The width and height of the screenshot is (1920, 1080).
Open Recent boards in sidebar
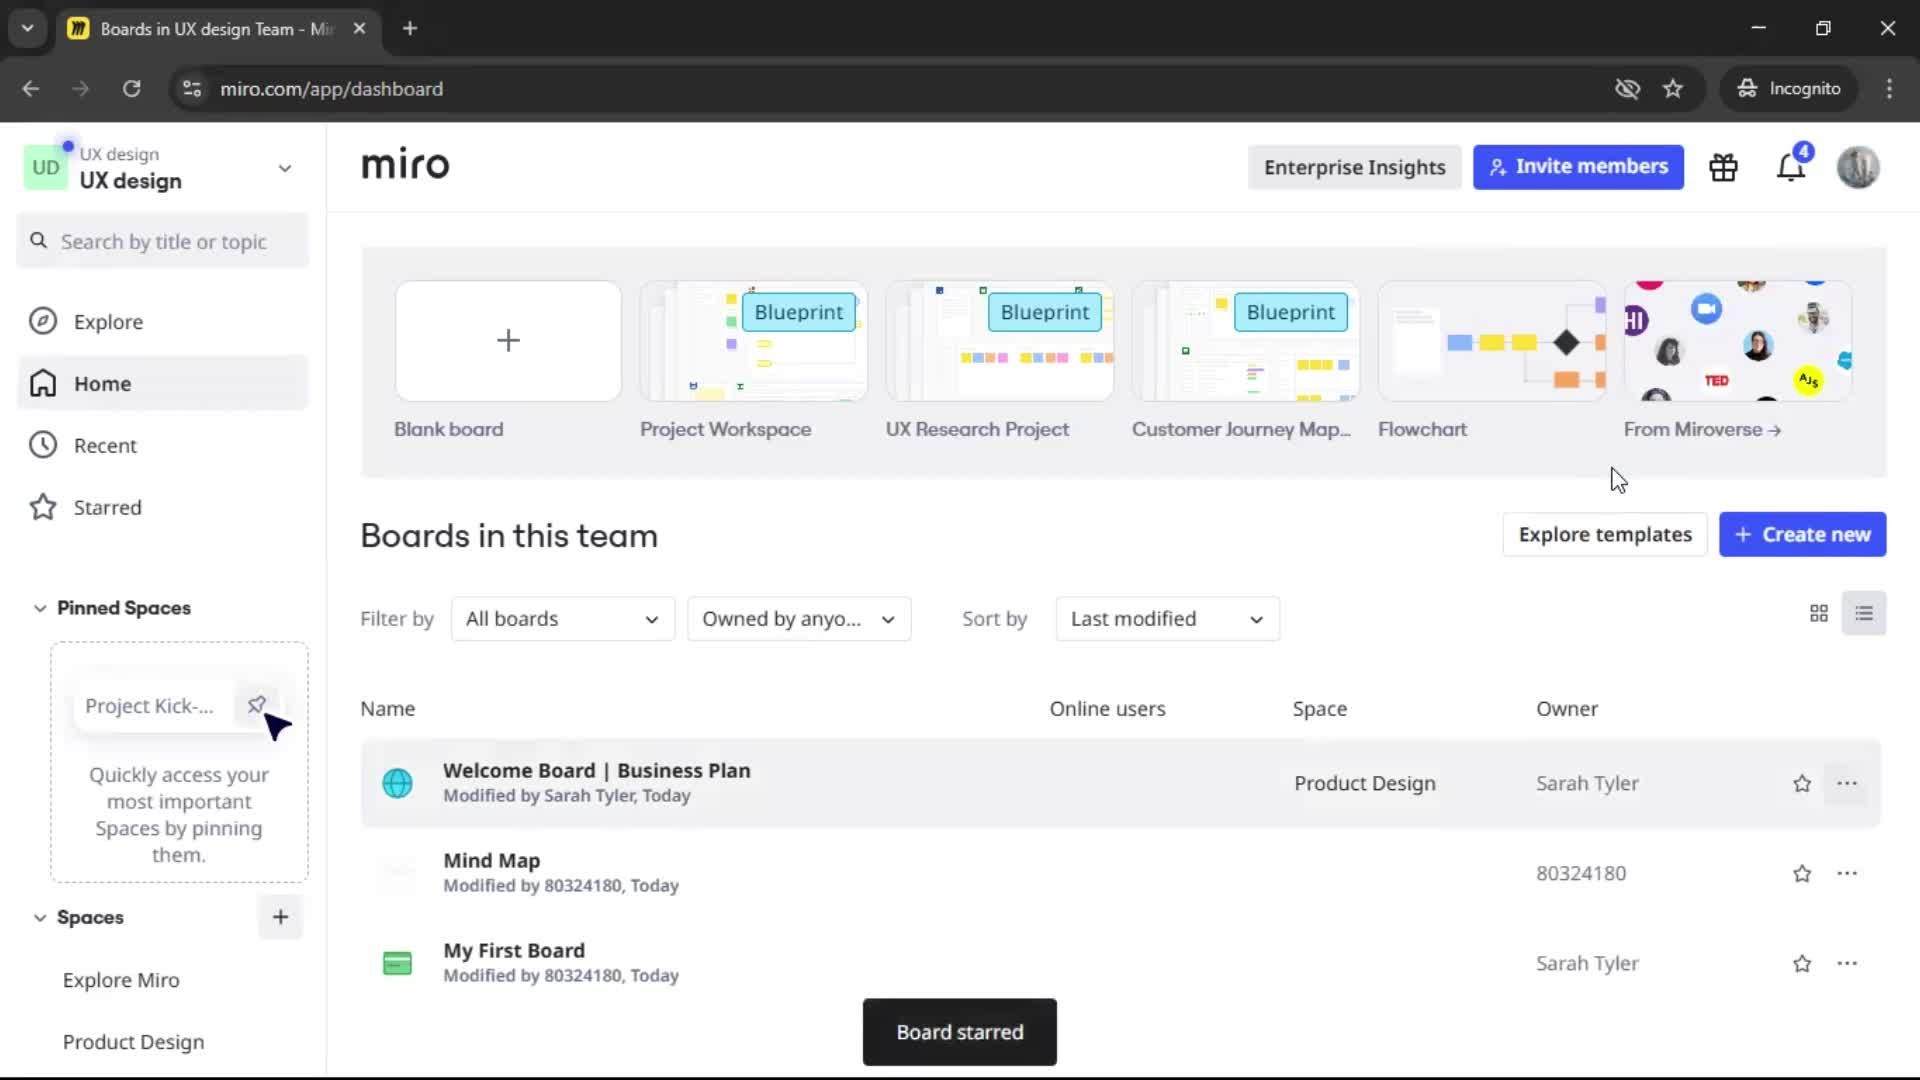pyautogui.click(x=163, y=446)
